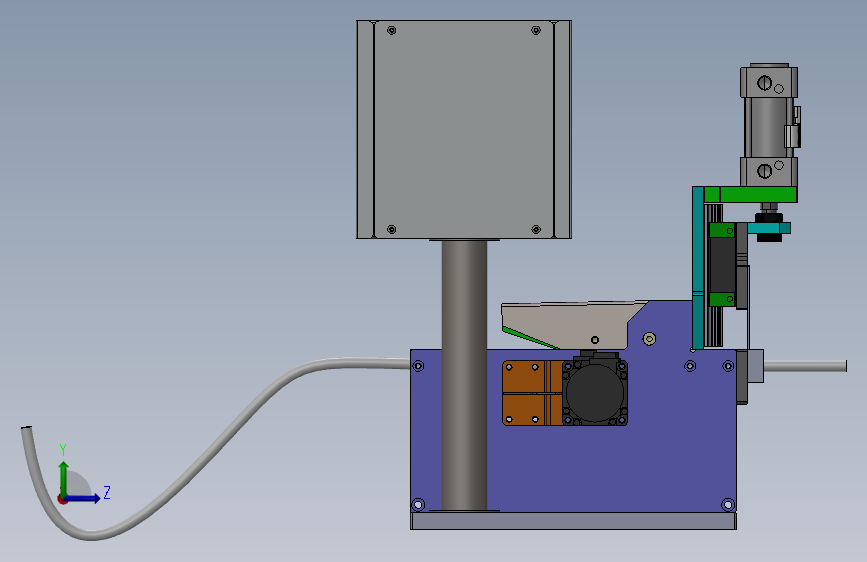Select the large gray enclosure box
The height and width of the screenshot is (562, 867).
(x=464, y=129)
